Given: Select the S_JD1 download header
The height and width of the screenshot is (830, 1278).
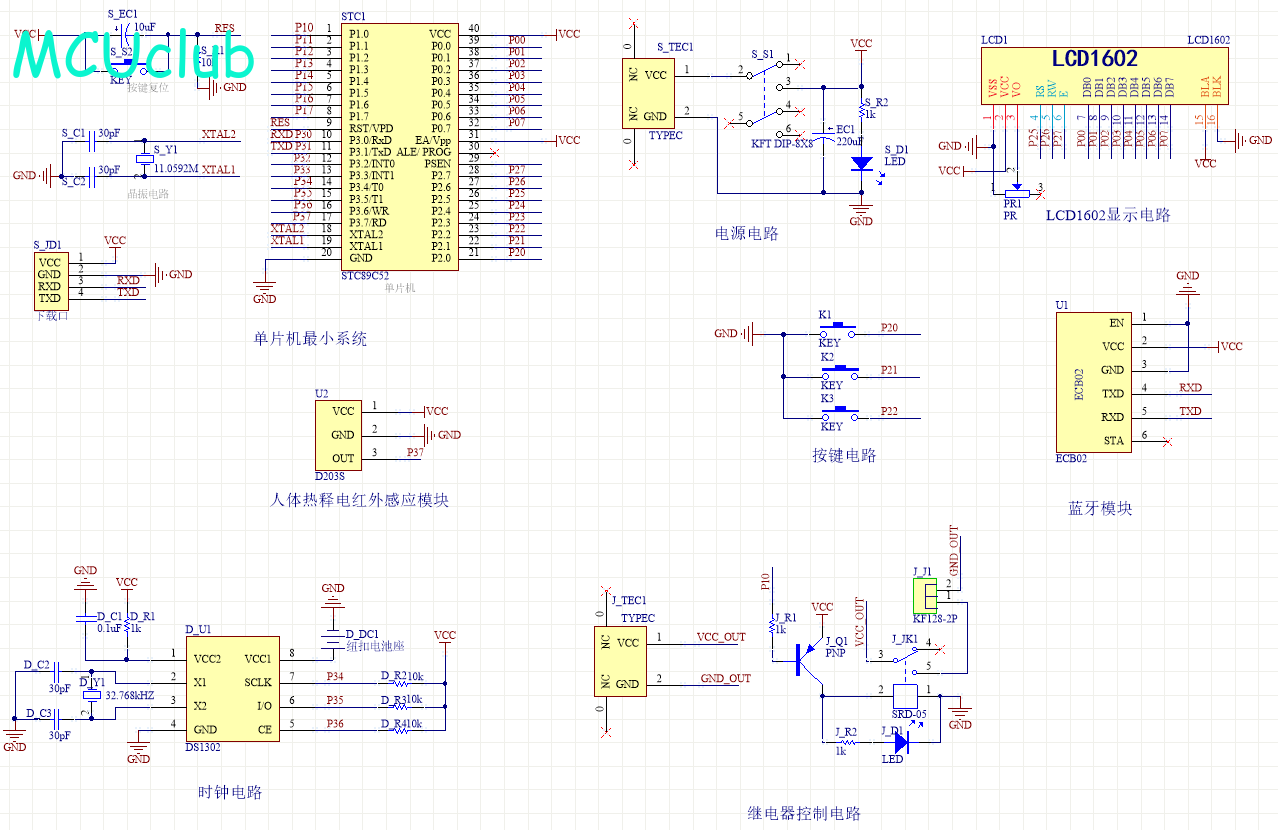Looking at the screenshot, I should point(49,280).
